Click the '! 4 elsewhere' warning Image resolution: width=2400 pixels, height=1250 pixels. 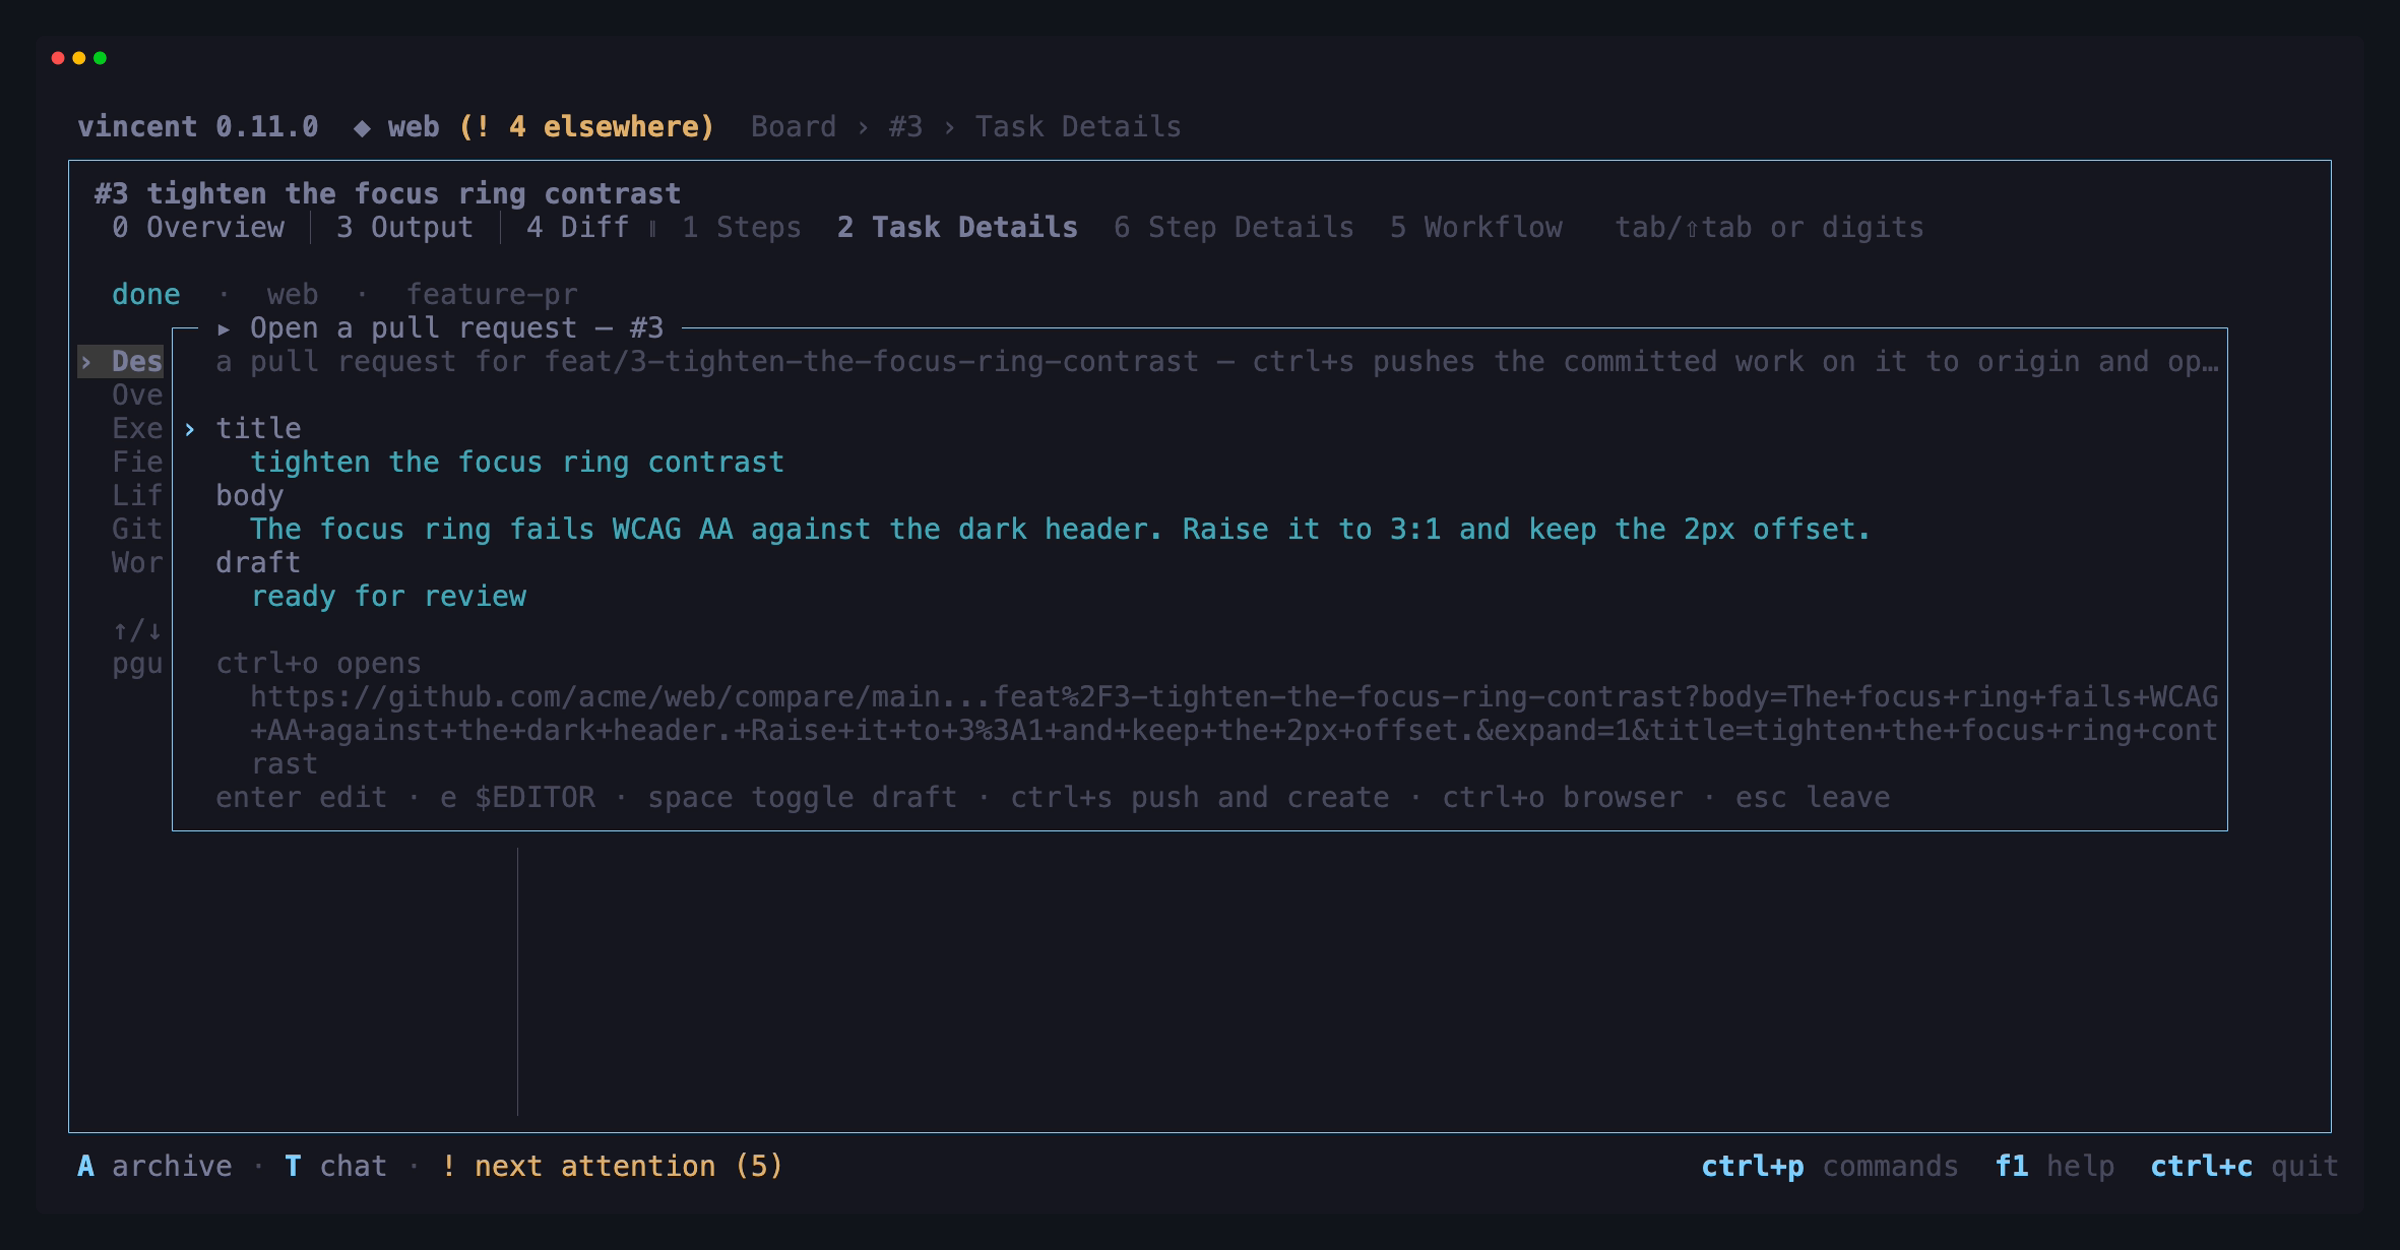pyautogui.click(x=586, y=127)
